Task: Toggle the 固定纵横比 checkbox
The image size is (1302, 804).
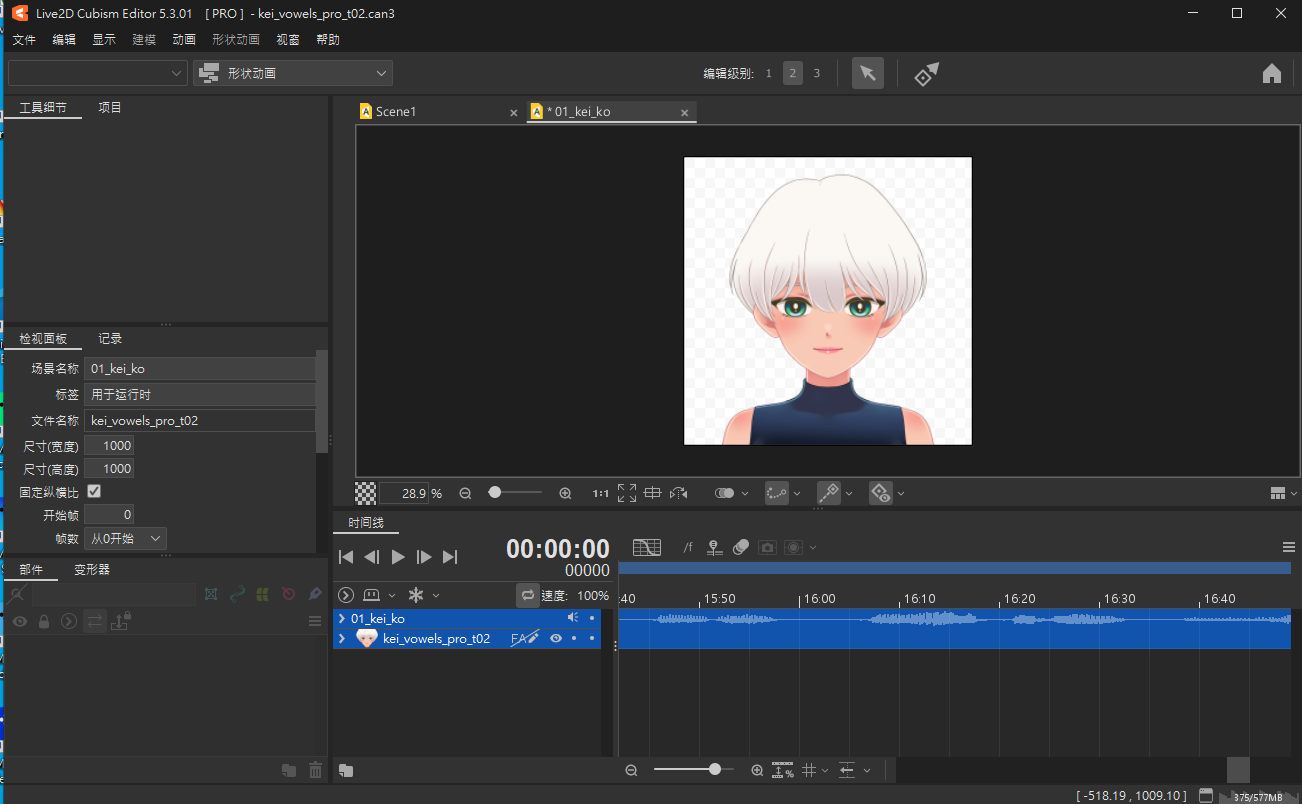Action: (94, 491)
